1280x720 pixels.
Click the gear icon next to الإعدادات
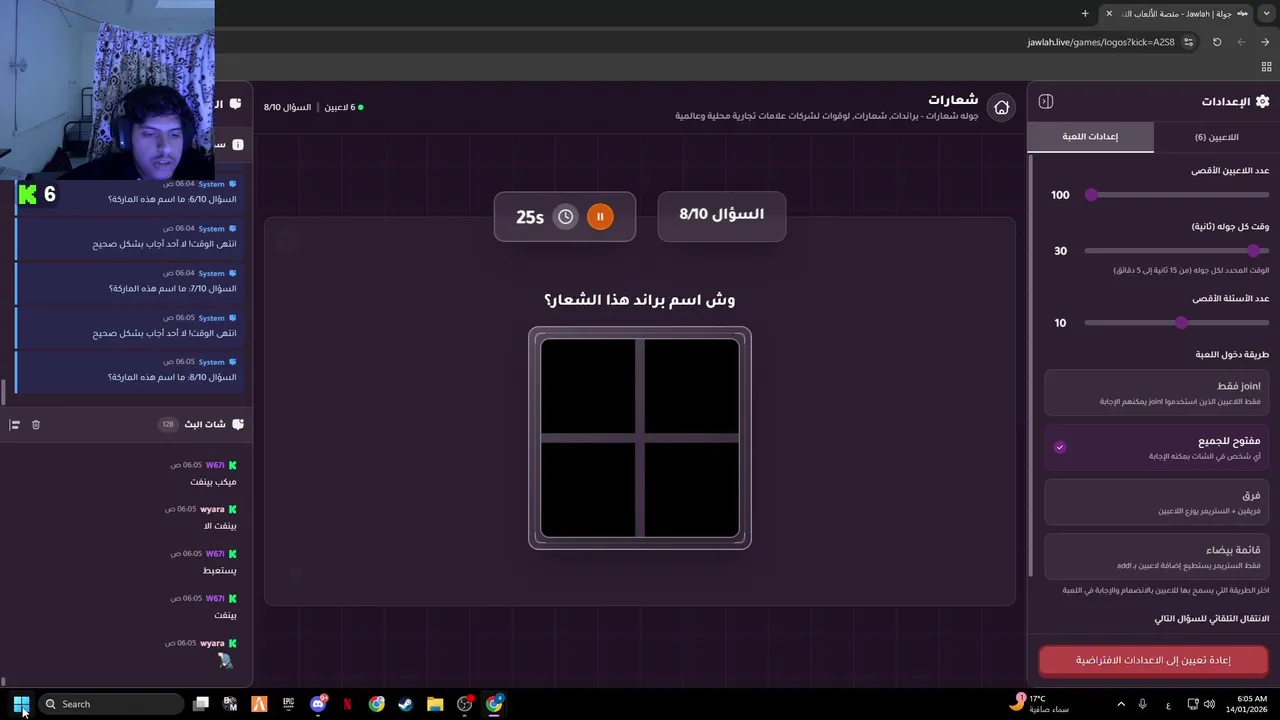(1262, 101)
